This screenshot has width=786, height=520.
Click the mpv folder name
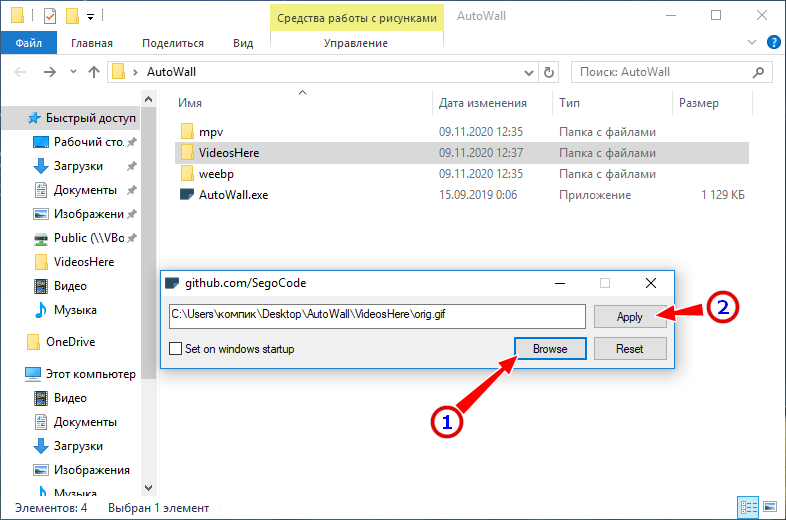pos(211,132)
